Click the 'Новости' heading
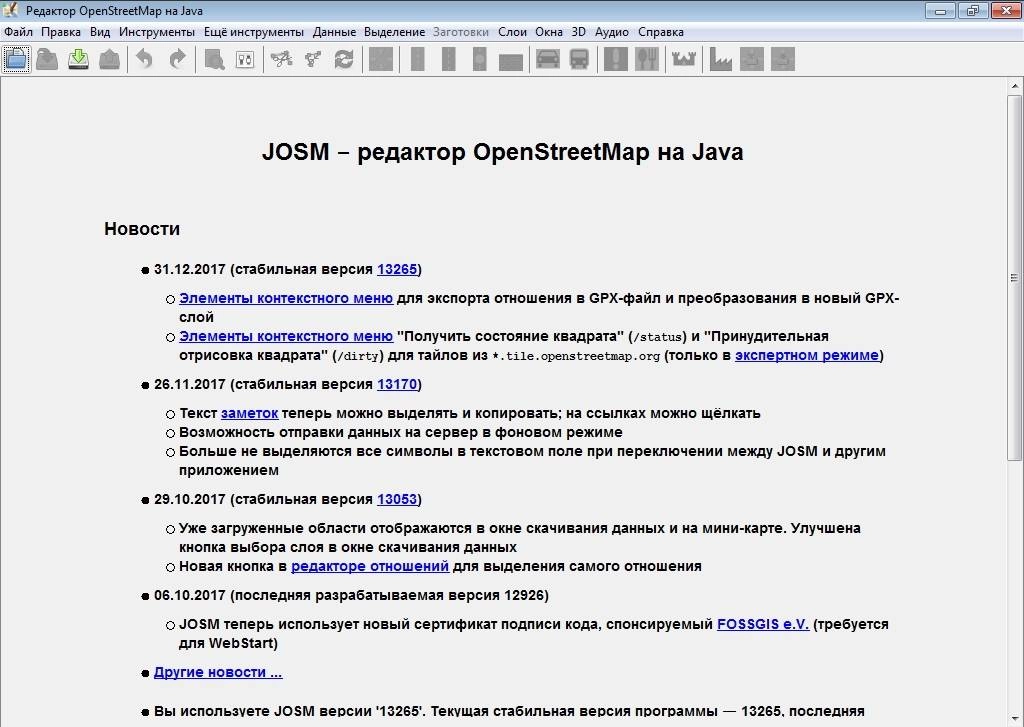The width and height of the screenshot is (1024, 727). (142, 229)
